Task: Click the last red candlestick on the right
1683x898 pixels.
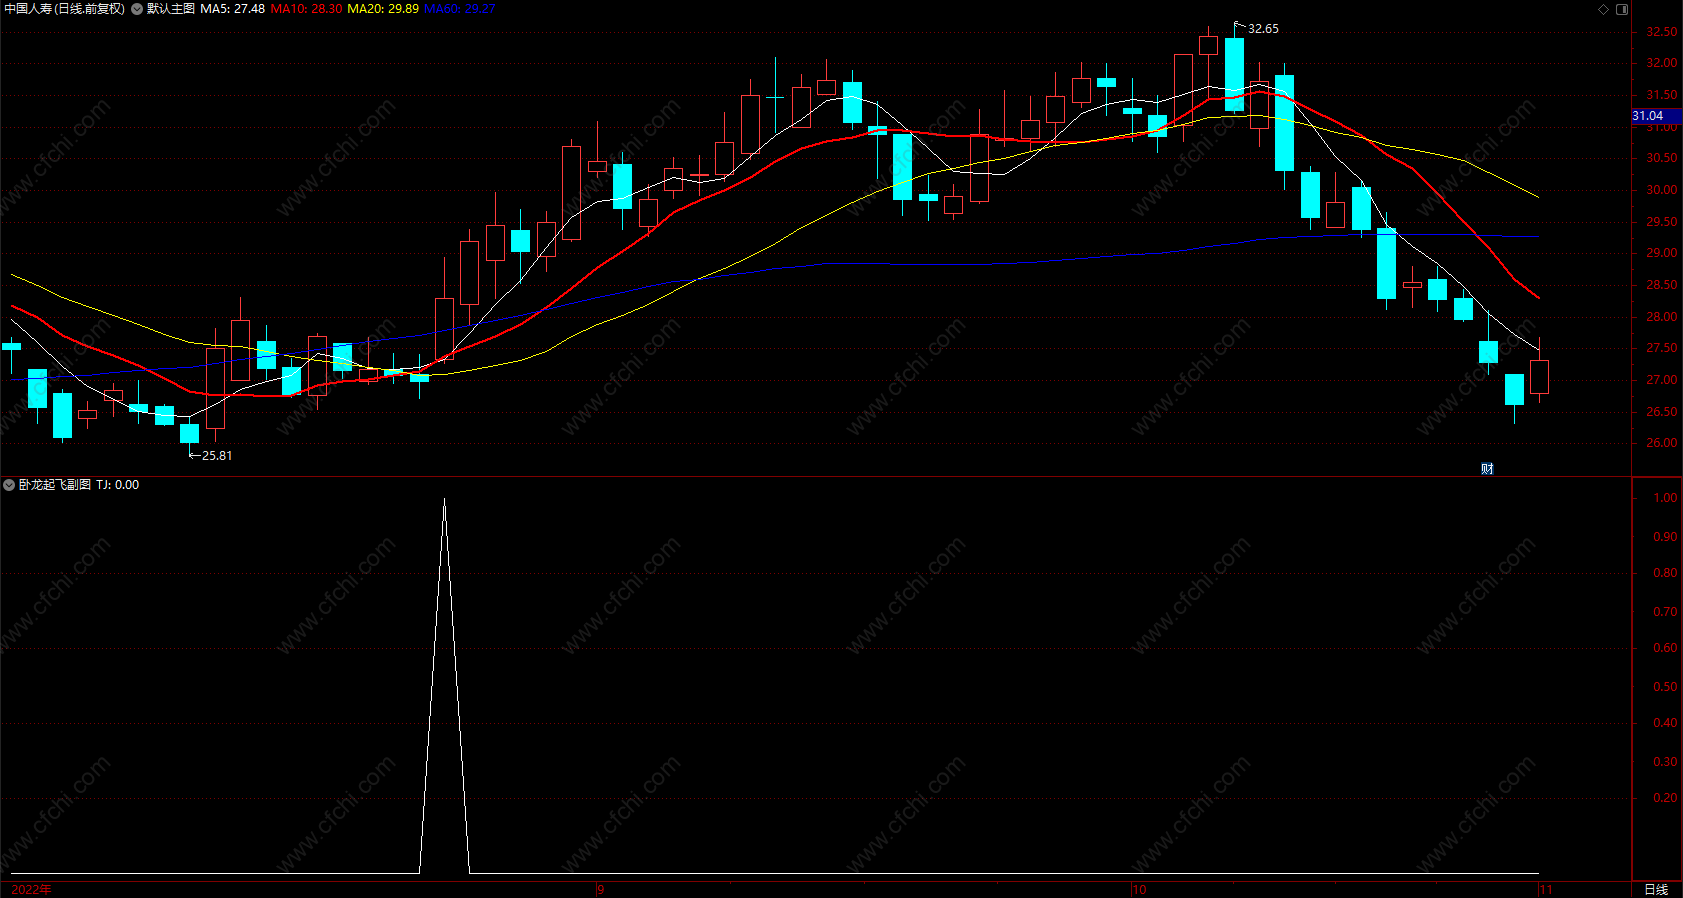Action: tap(1539, 377)
